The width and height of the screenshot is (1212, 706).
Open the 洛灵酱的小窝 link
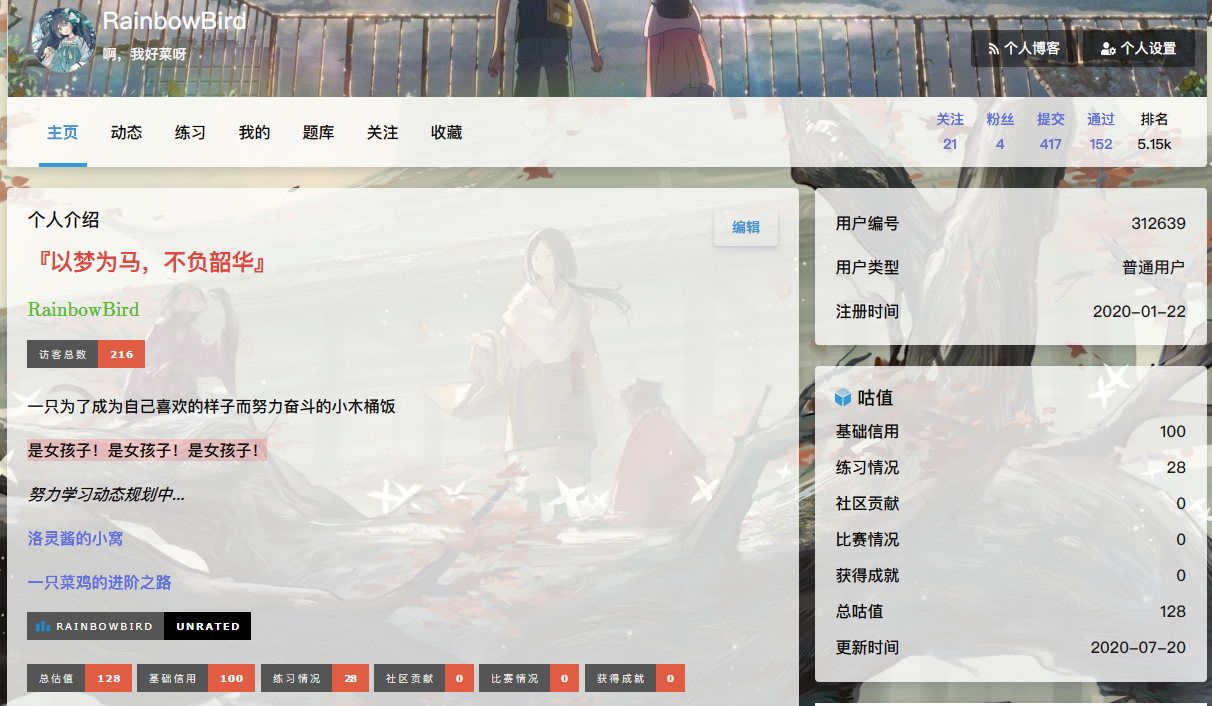point(76,538)
